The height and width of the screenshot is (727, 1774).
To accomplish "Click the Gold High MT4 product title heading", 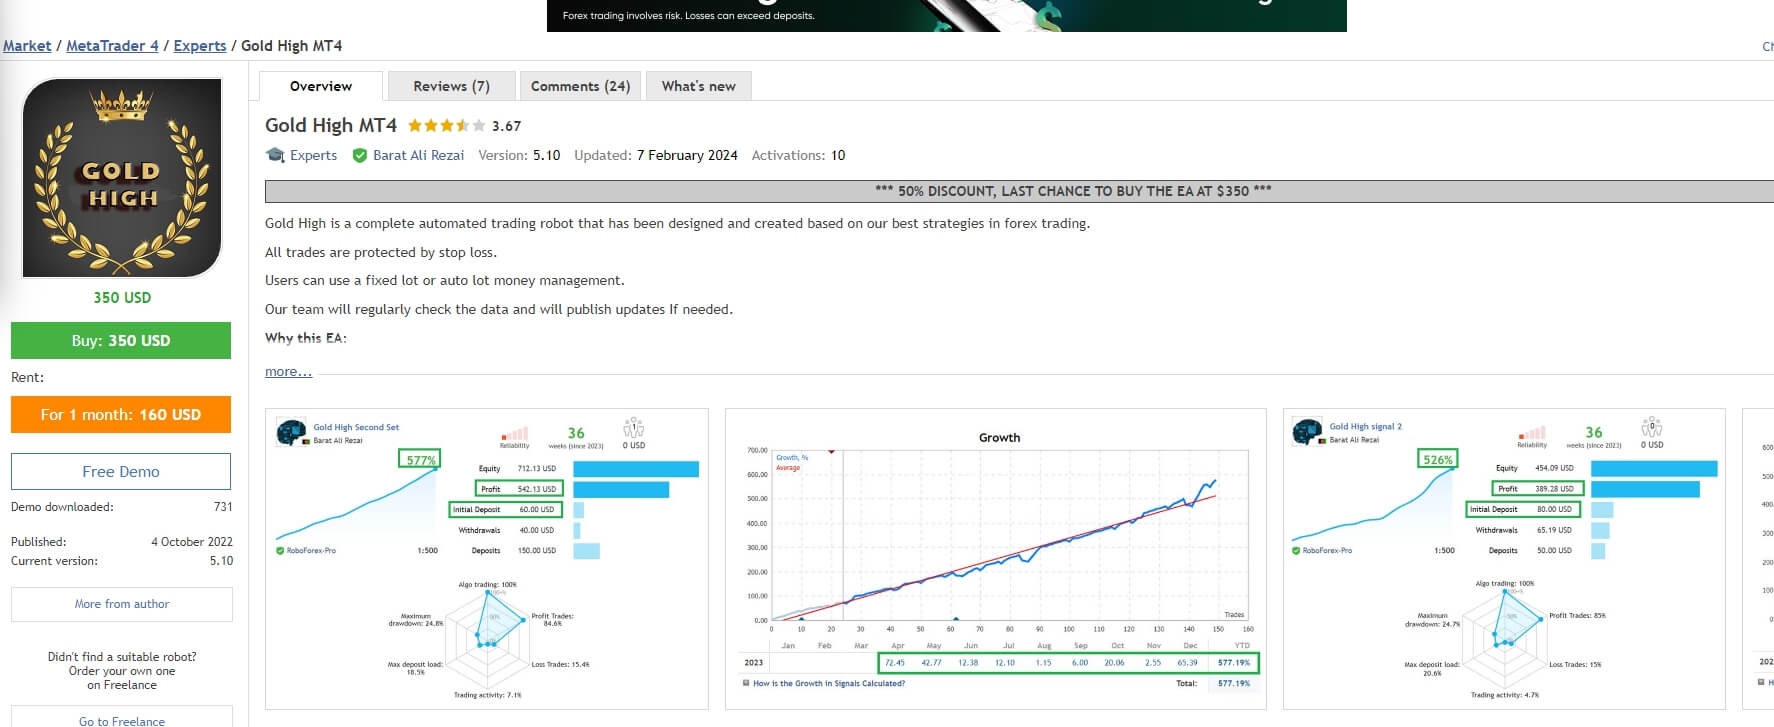I will tap(331, 125).
